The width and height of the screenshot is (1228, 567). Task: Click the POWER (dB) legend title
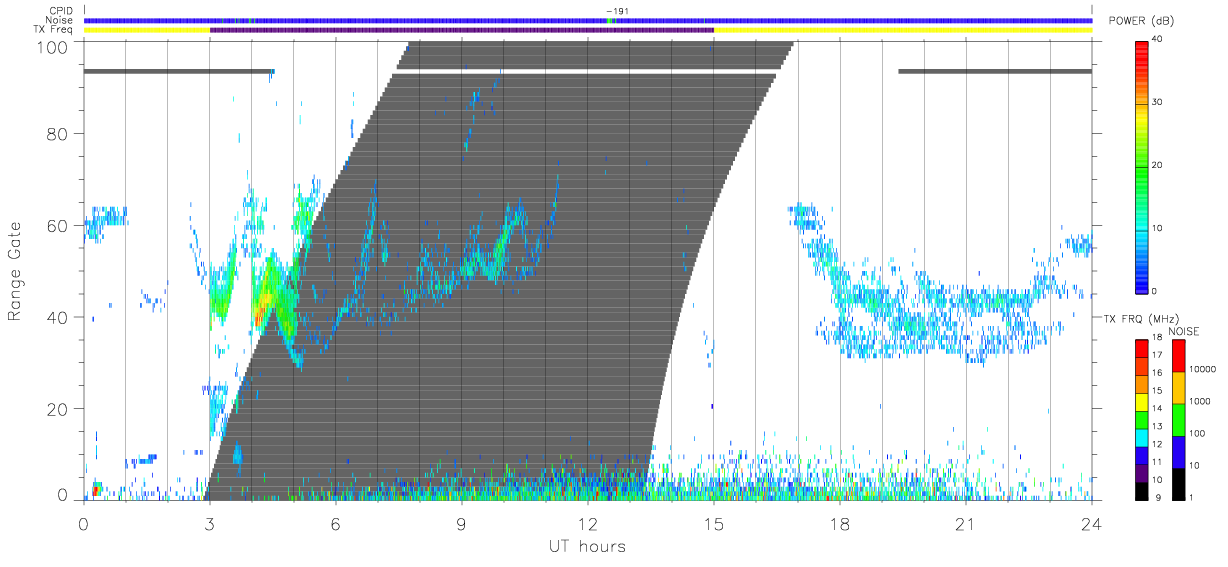point(1141,22)
